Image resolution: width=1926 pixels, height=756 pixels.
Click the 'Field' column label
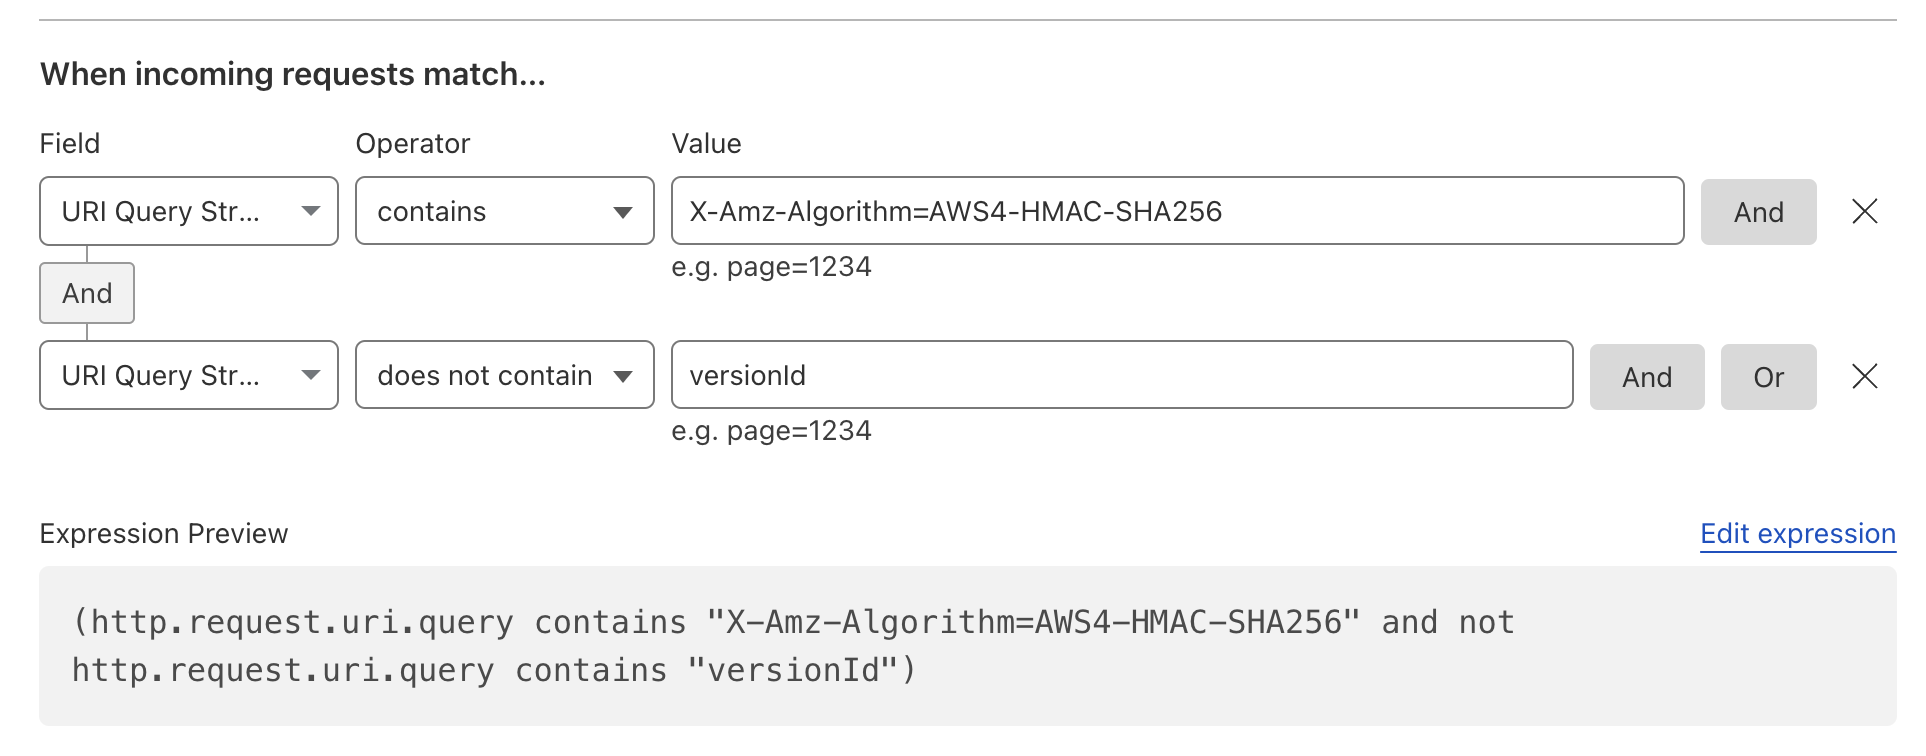click(x=70, y=143)
